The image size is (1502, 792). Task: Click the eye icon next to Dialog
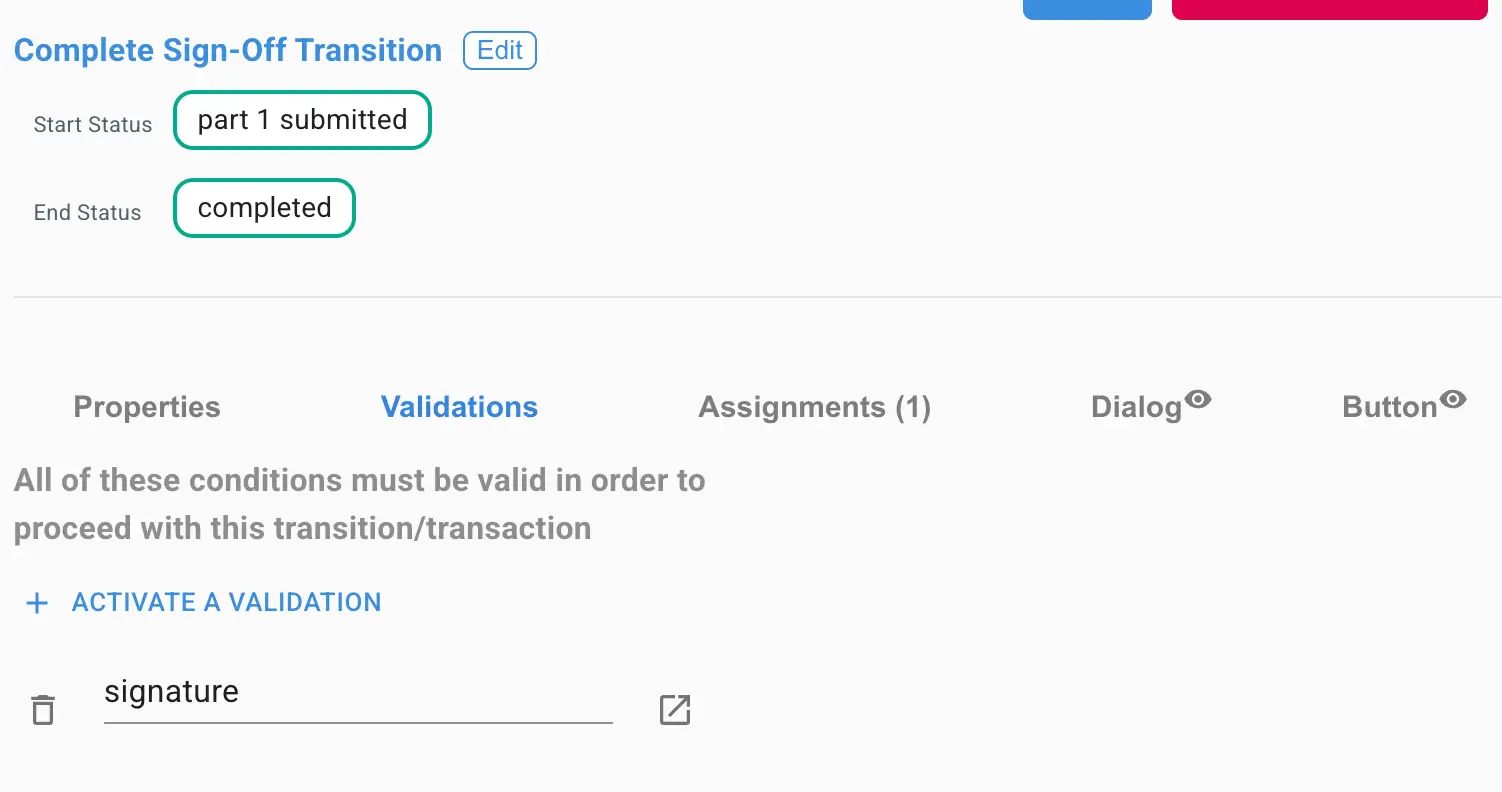(1200, 398)
